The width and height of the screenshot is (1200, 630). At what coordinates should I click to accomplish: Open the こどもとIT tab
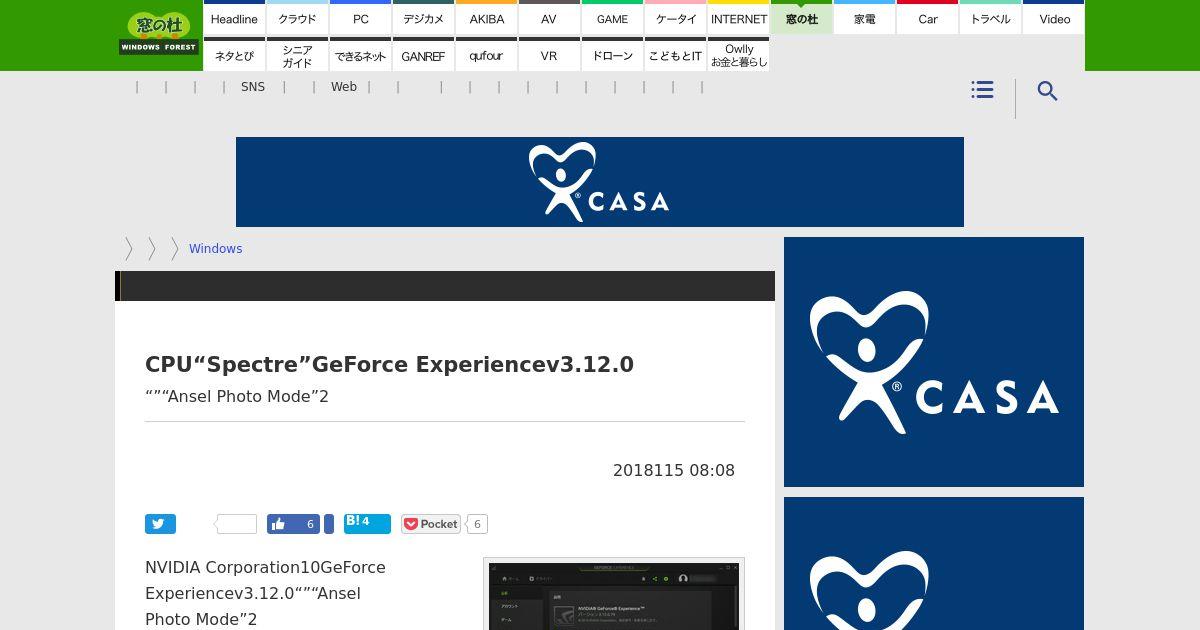pos(675,55)
